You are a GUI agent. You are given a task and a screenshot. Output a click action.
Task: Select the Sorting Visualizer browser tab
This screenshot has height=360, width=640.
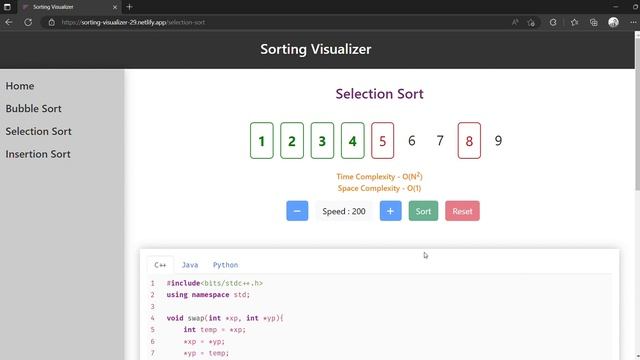click(x=69, y=7)
